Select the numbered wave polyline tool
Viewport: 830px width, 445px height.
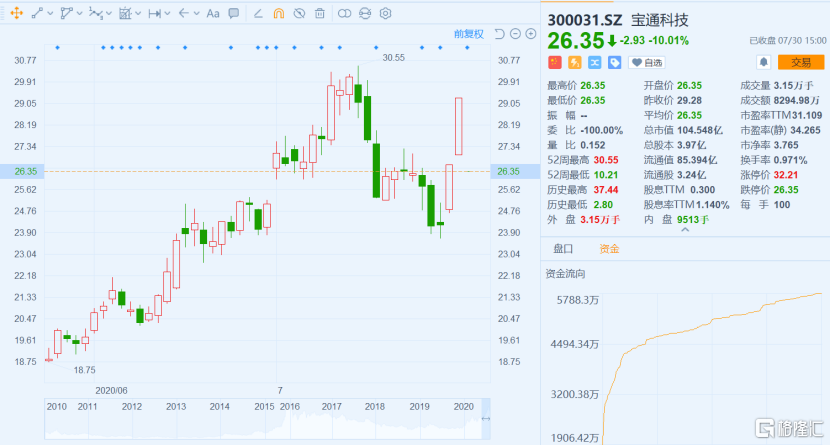click(95, 13)
